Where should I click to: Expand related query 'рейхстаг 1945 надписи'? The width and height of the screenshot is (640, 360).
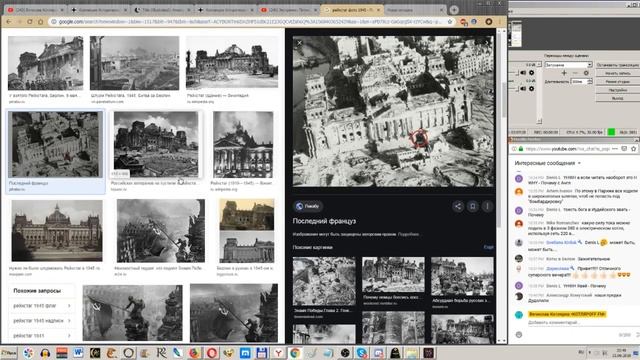(41, 321)
